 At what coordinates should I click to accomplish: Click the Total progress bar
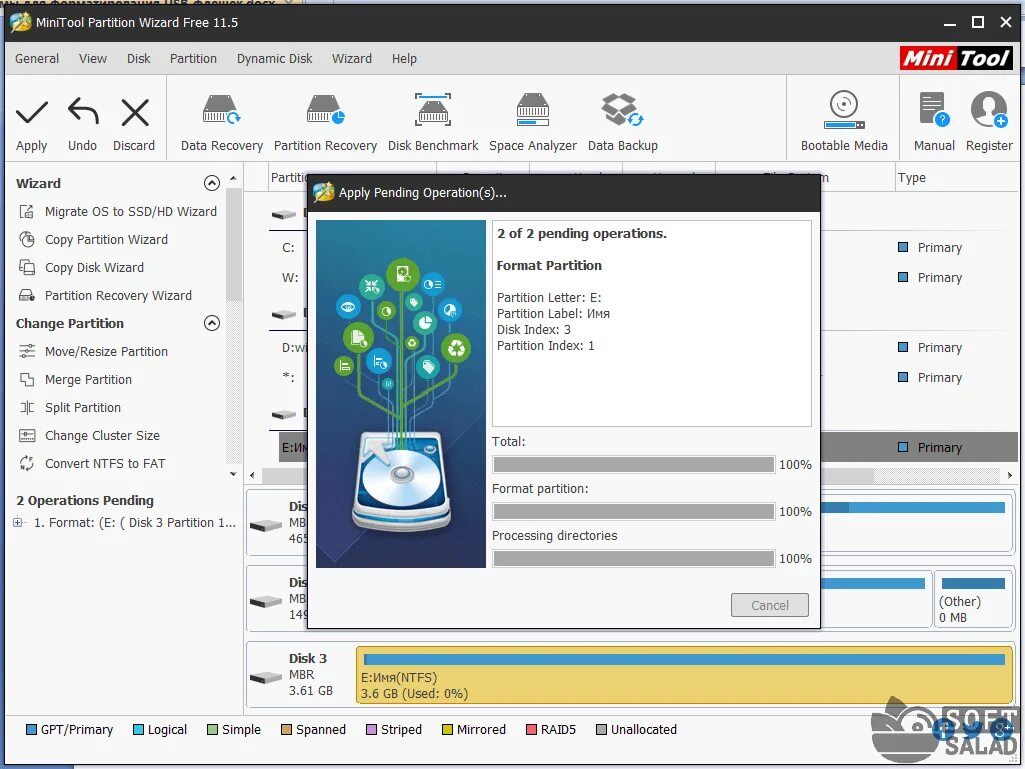[633, 464]
